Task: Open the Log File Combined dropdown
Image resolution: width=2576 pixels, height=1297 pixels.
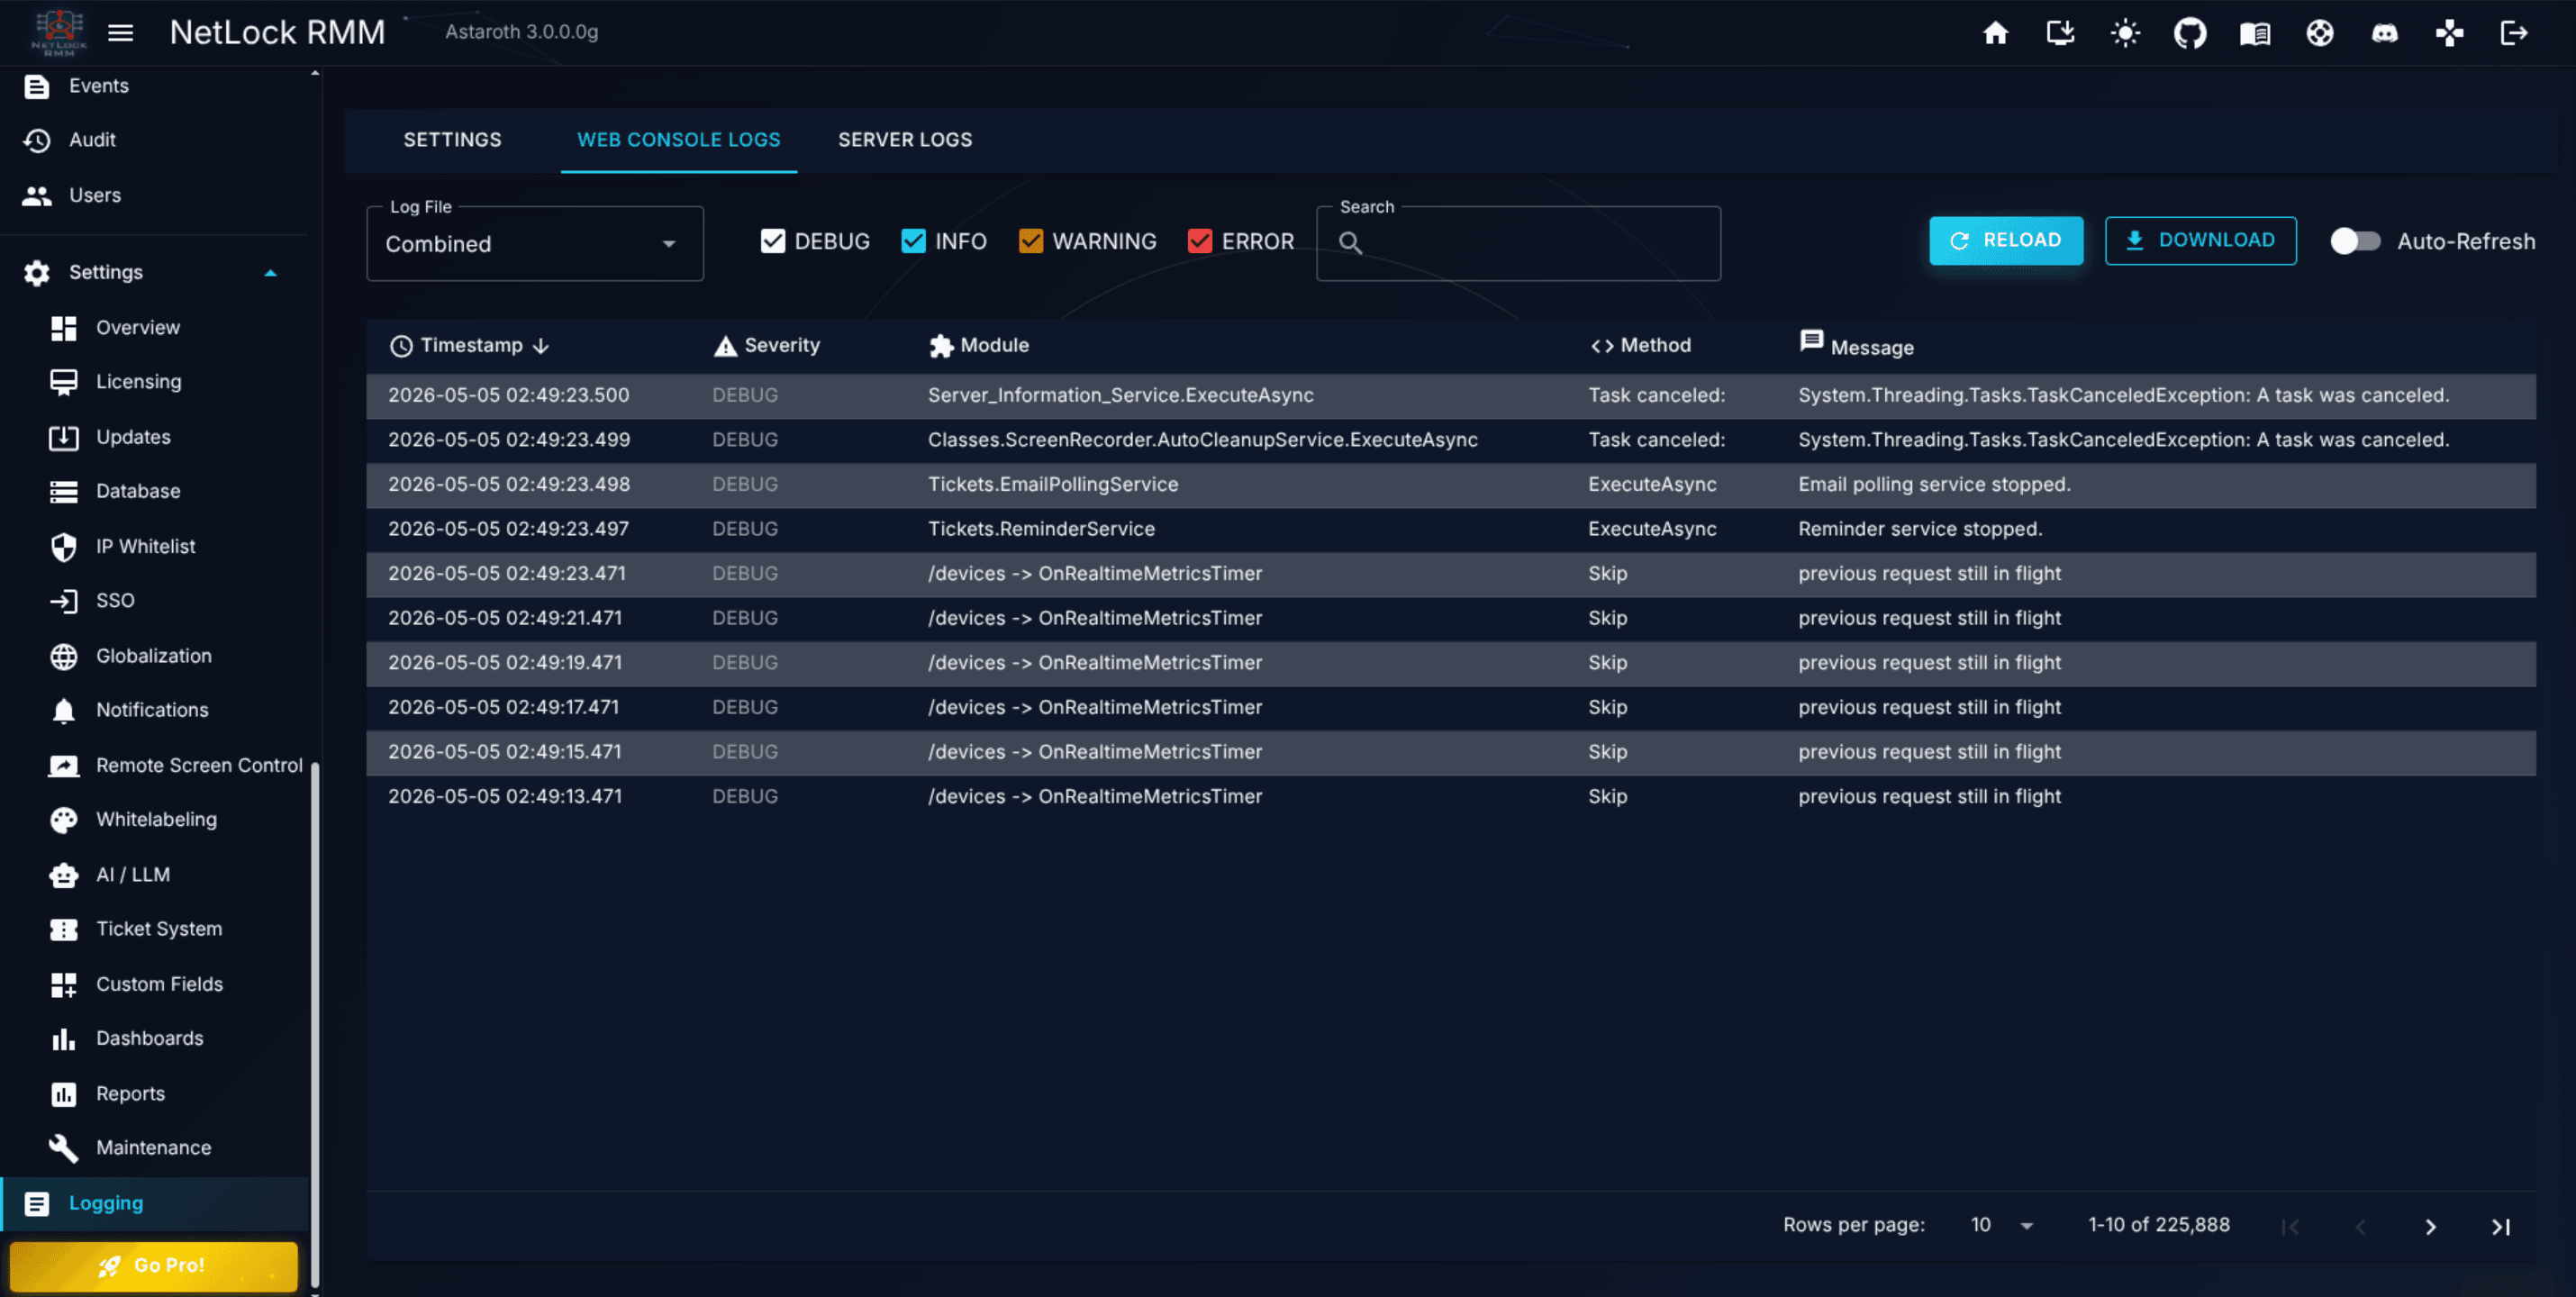Action: [535, 244]
